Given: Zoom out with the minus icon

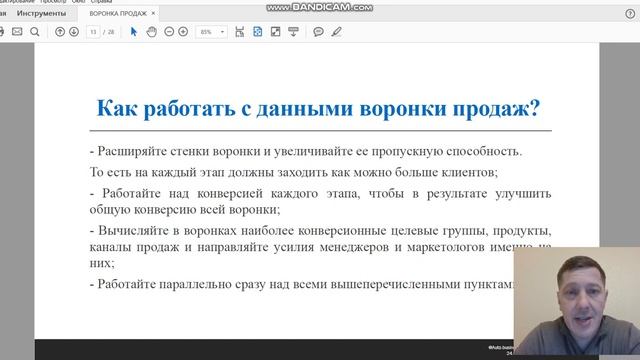Looking at the screenshot, I should 169,31.
